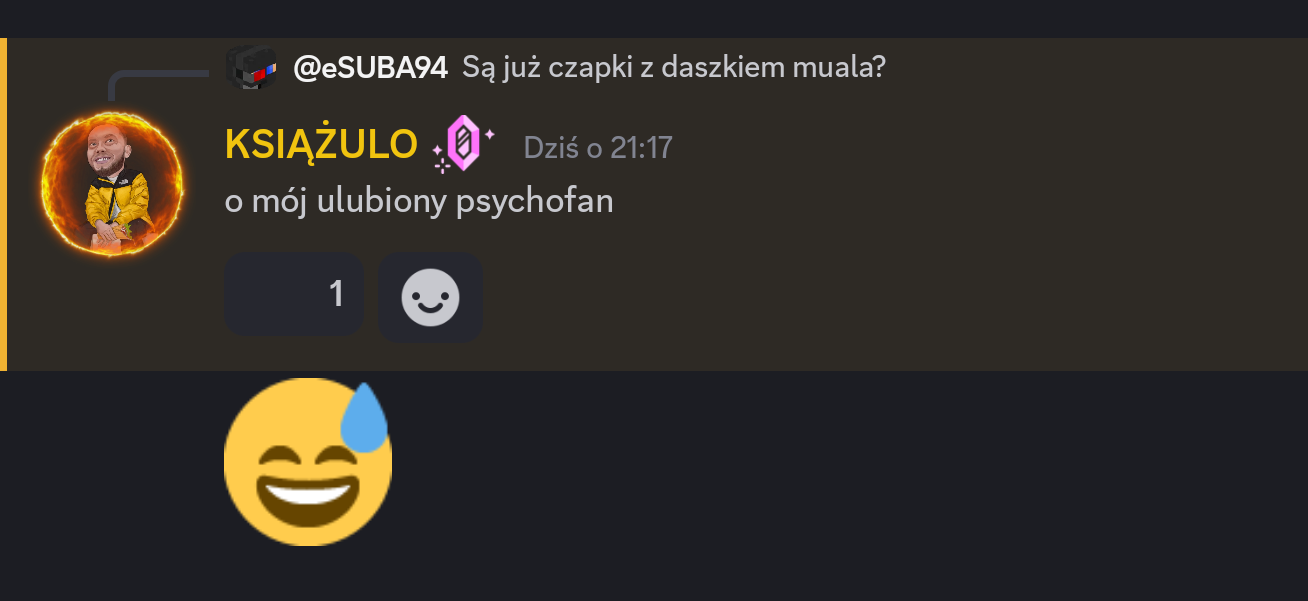Click the pink gem role icon beside KSIĄŻULO

[464, 143]
